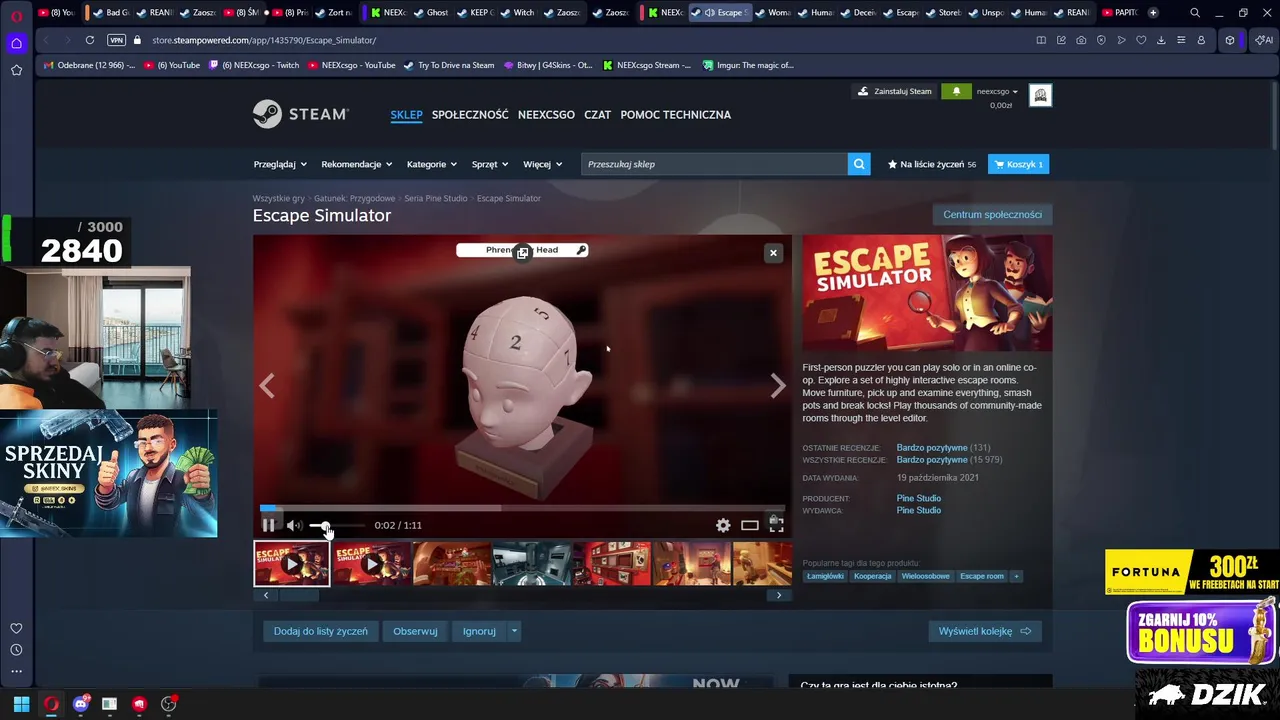Open the Seria Pine Studio breadcrumb link
1280x720 pixels.
pyautogui.click(x=435, y=198)
